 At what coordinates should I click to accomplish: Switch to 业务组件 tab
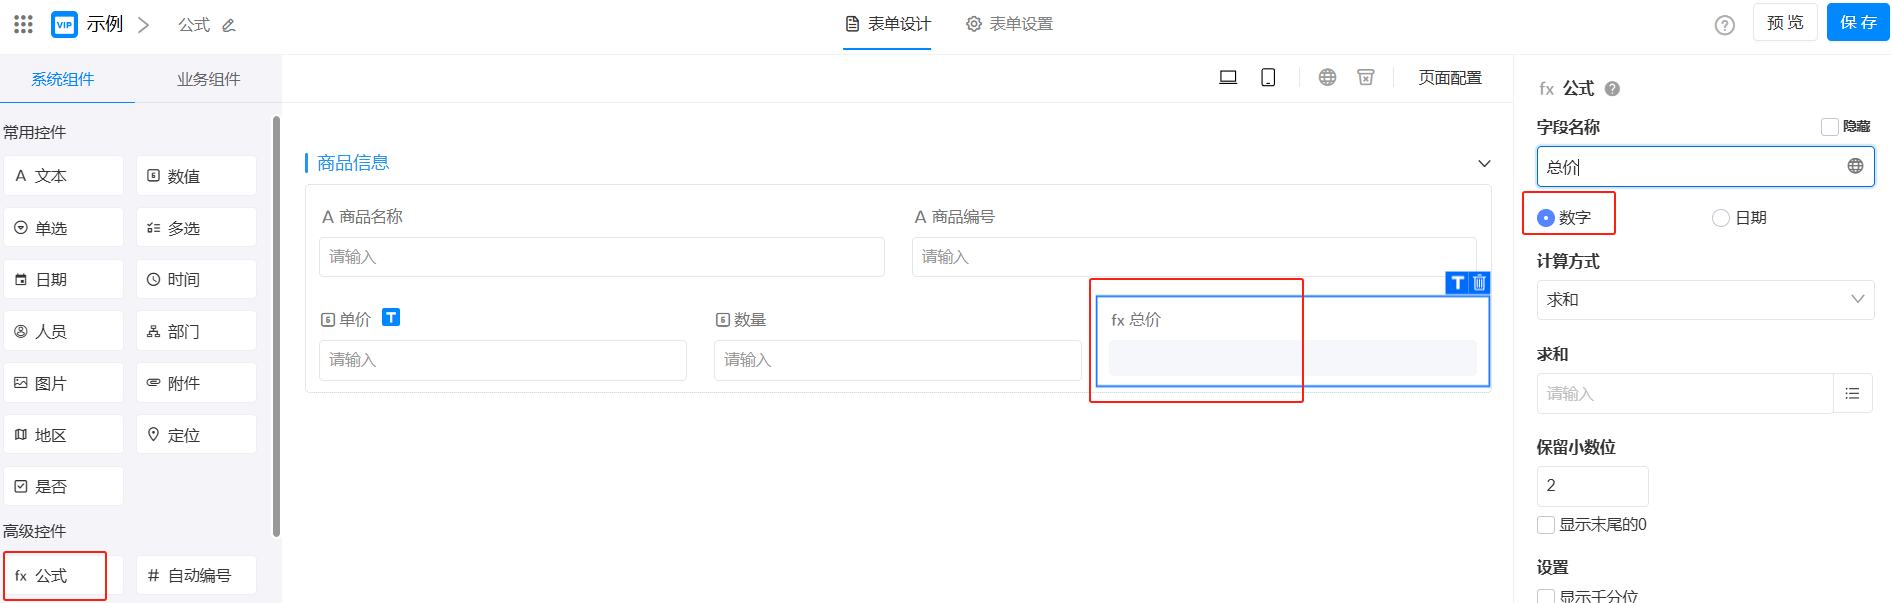click(x=208, y=79)
